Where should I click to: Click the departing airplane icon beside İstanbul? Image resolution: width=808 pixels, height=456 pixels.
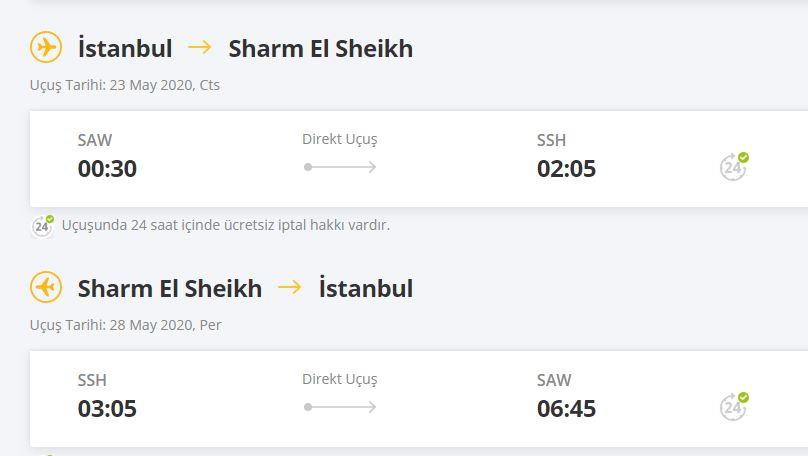(x=46, y=47)
